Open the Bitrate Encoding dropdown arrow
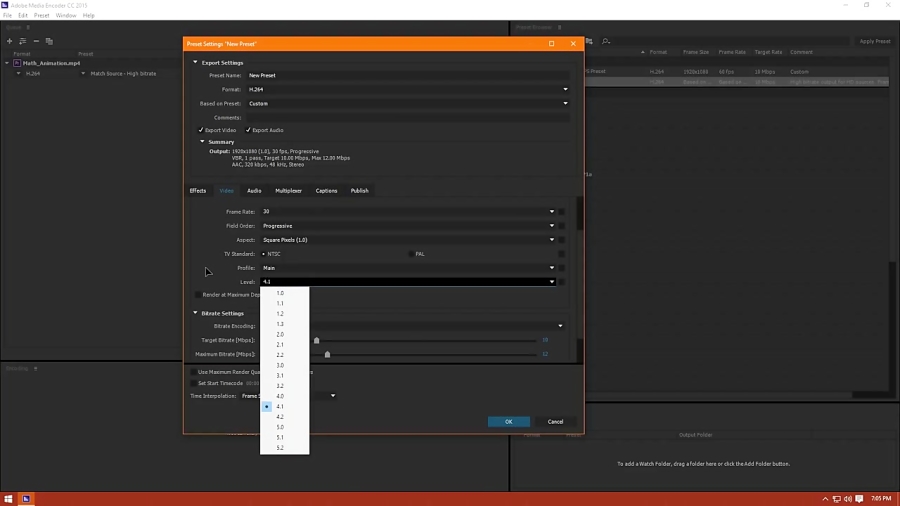 click(x=560, y=326)
